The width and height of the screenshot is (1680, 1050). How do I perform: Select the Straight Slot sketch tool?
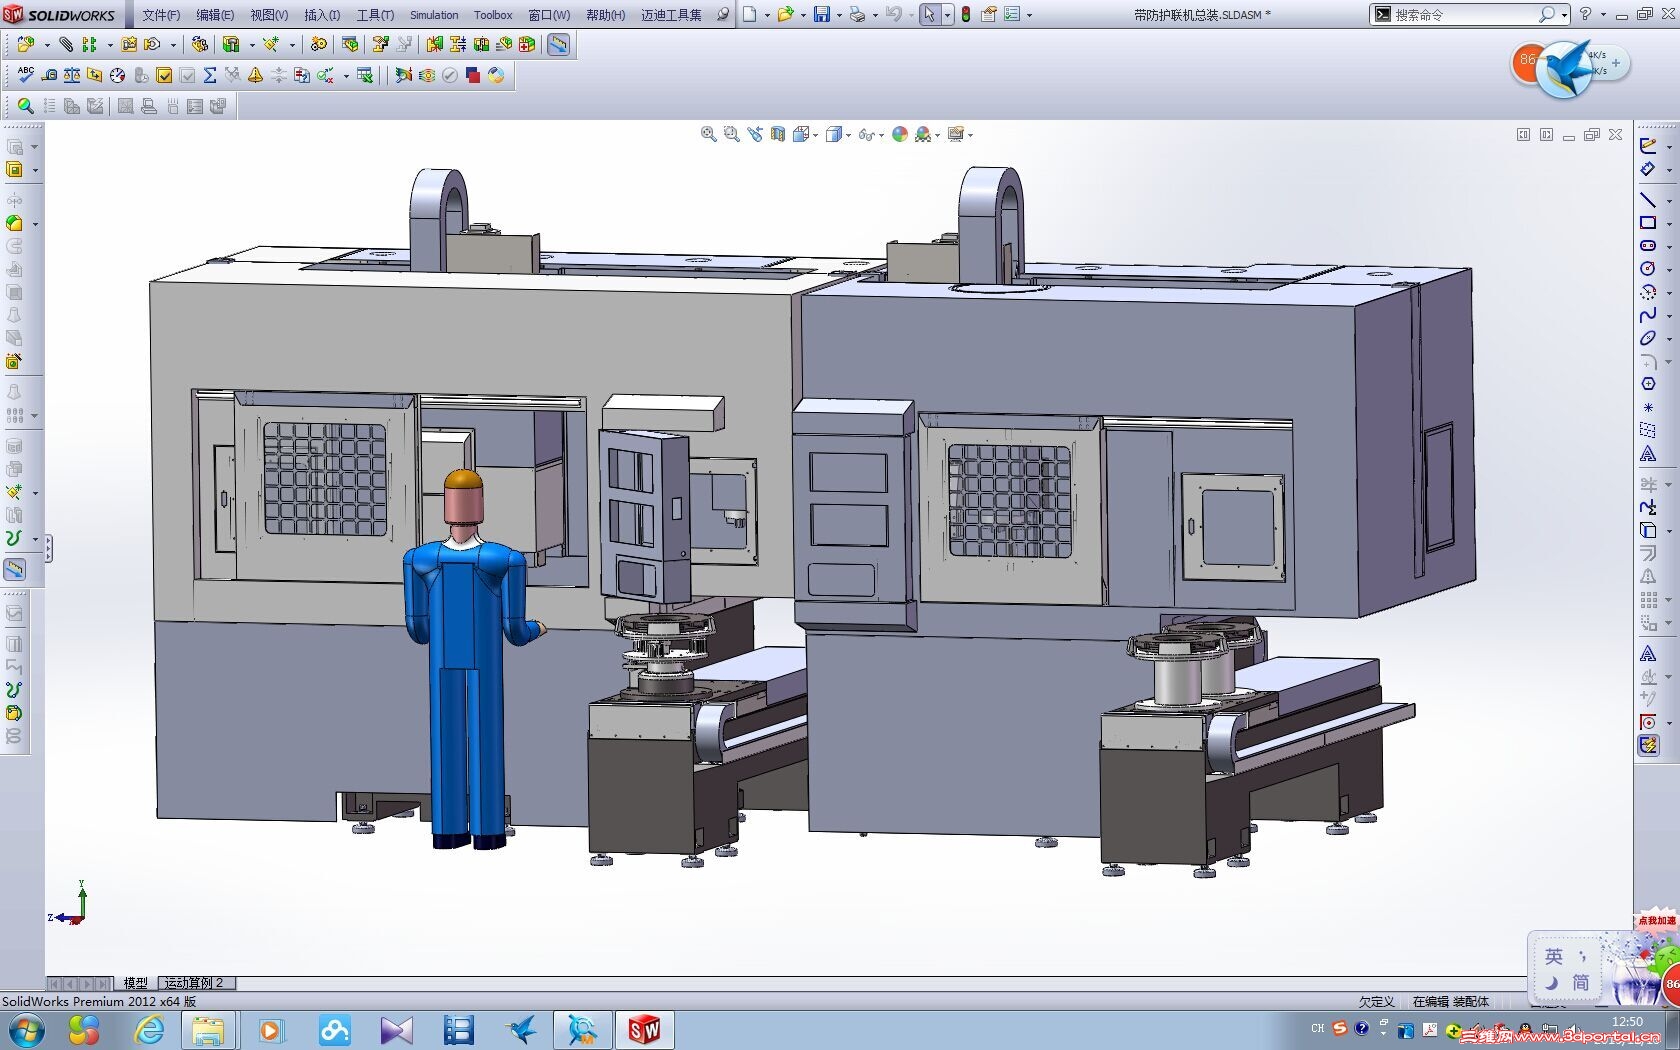pyautogui.click(x=1648, y=246)
